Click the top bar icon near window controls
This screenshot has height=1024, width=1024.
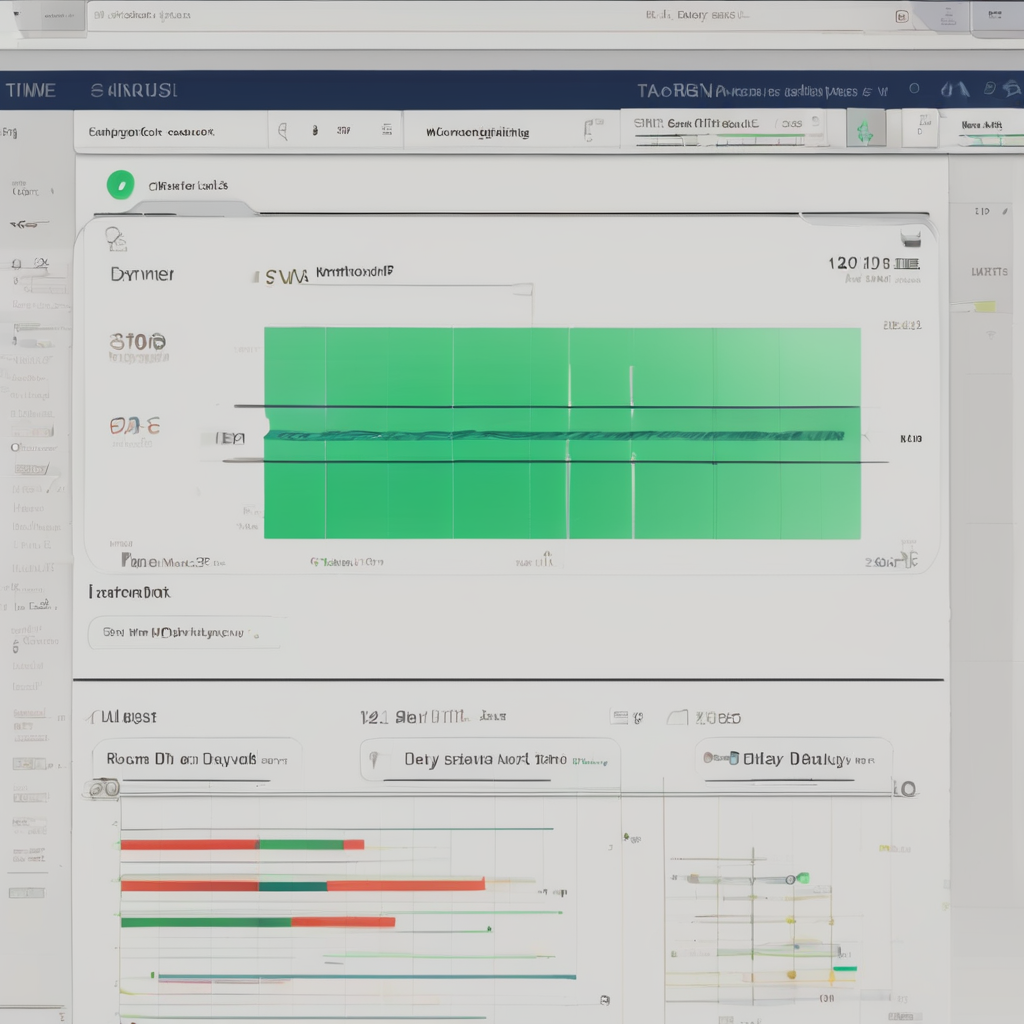tap(900, 16)
